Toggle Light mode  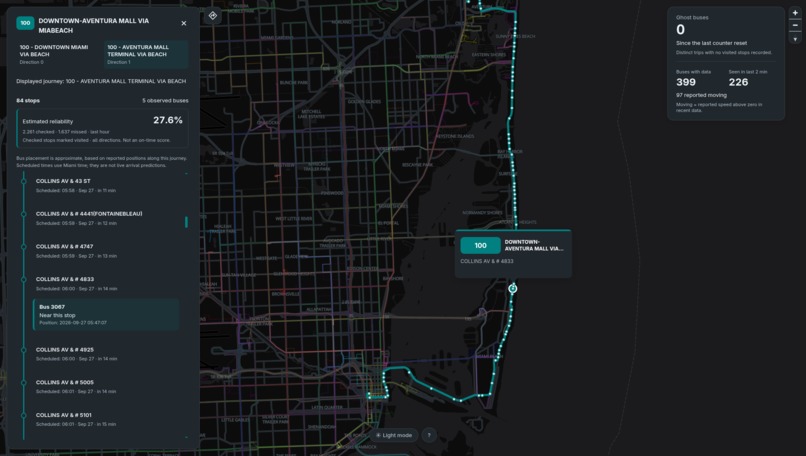(x=394, y=435)
